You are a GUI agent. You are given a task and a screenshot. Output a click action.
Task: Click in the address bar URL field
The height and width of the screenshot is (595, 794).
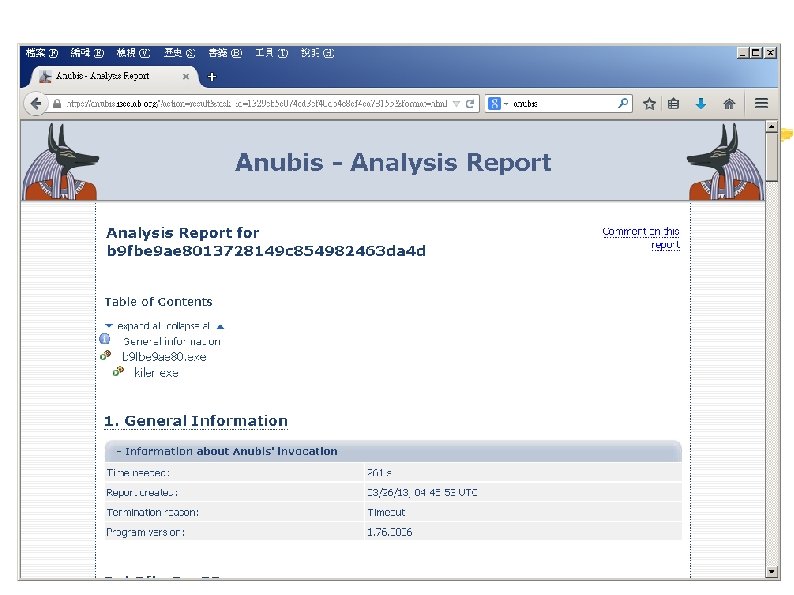256,104
